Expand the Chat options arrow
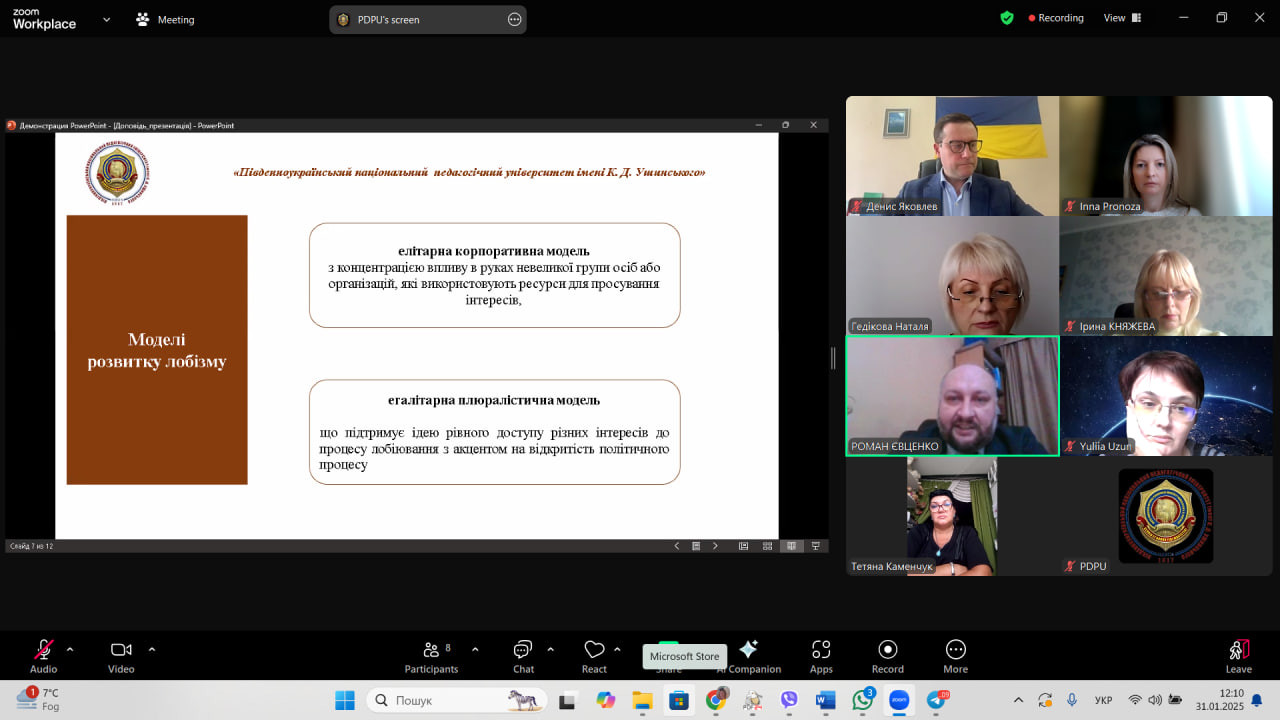Viewport: 1280px width, 720px height. 550,649
